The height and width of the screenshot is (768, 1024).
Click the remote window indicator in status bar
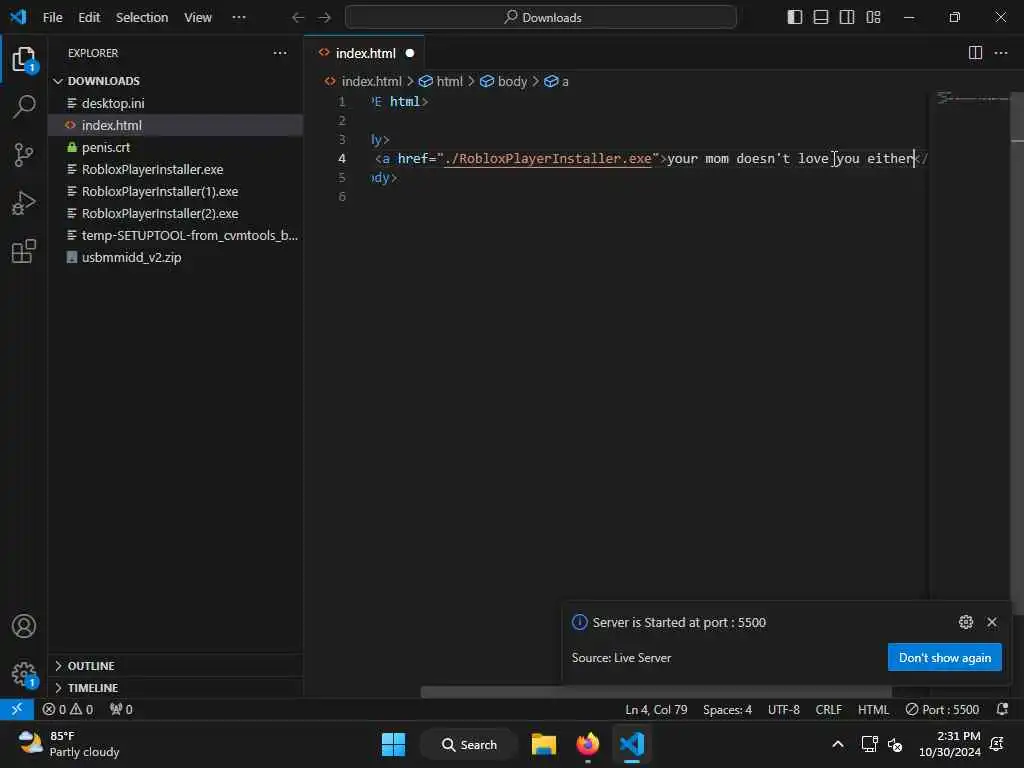click(17, 709)
